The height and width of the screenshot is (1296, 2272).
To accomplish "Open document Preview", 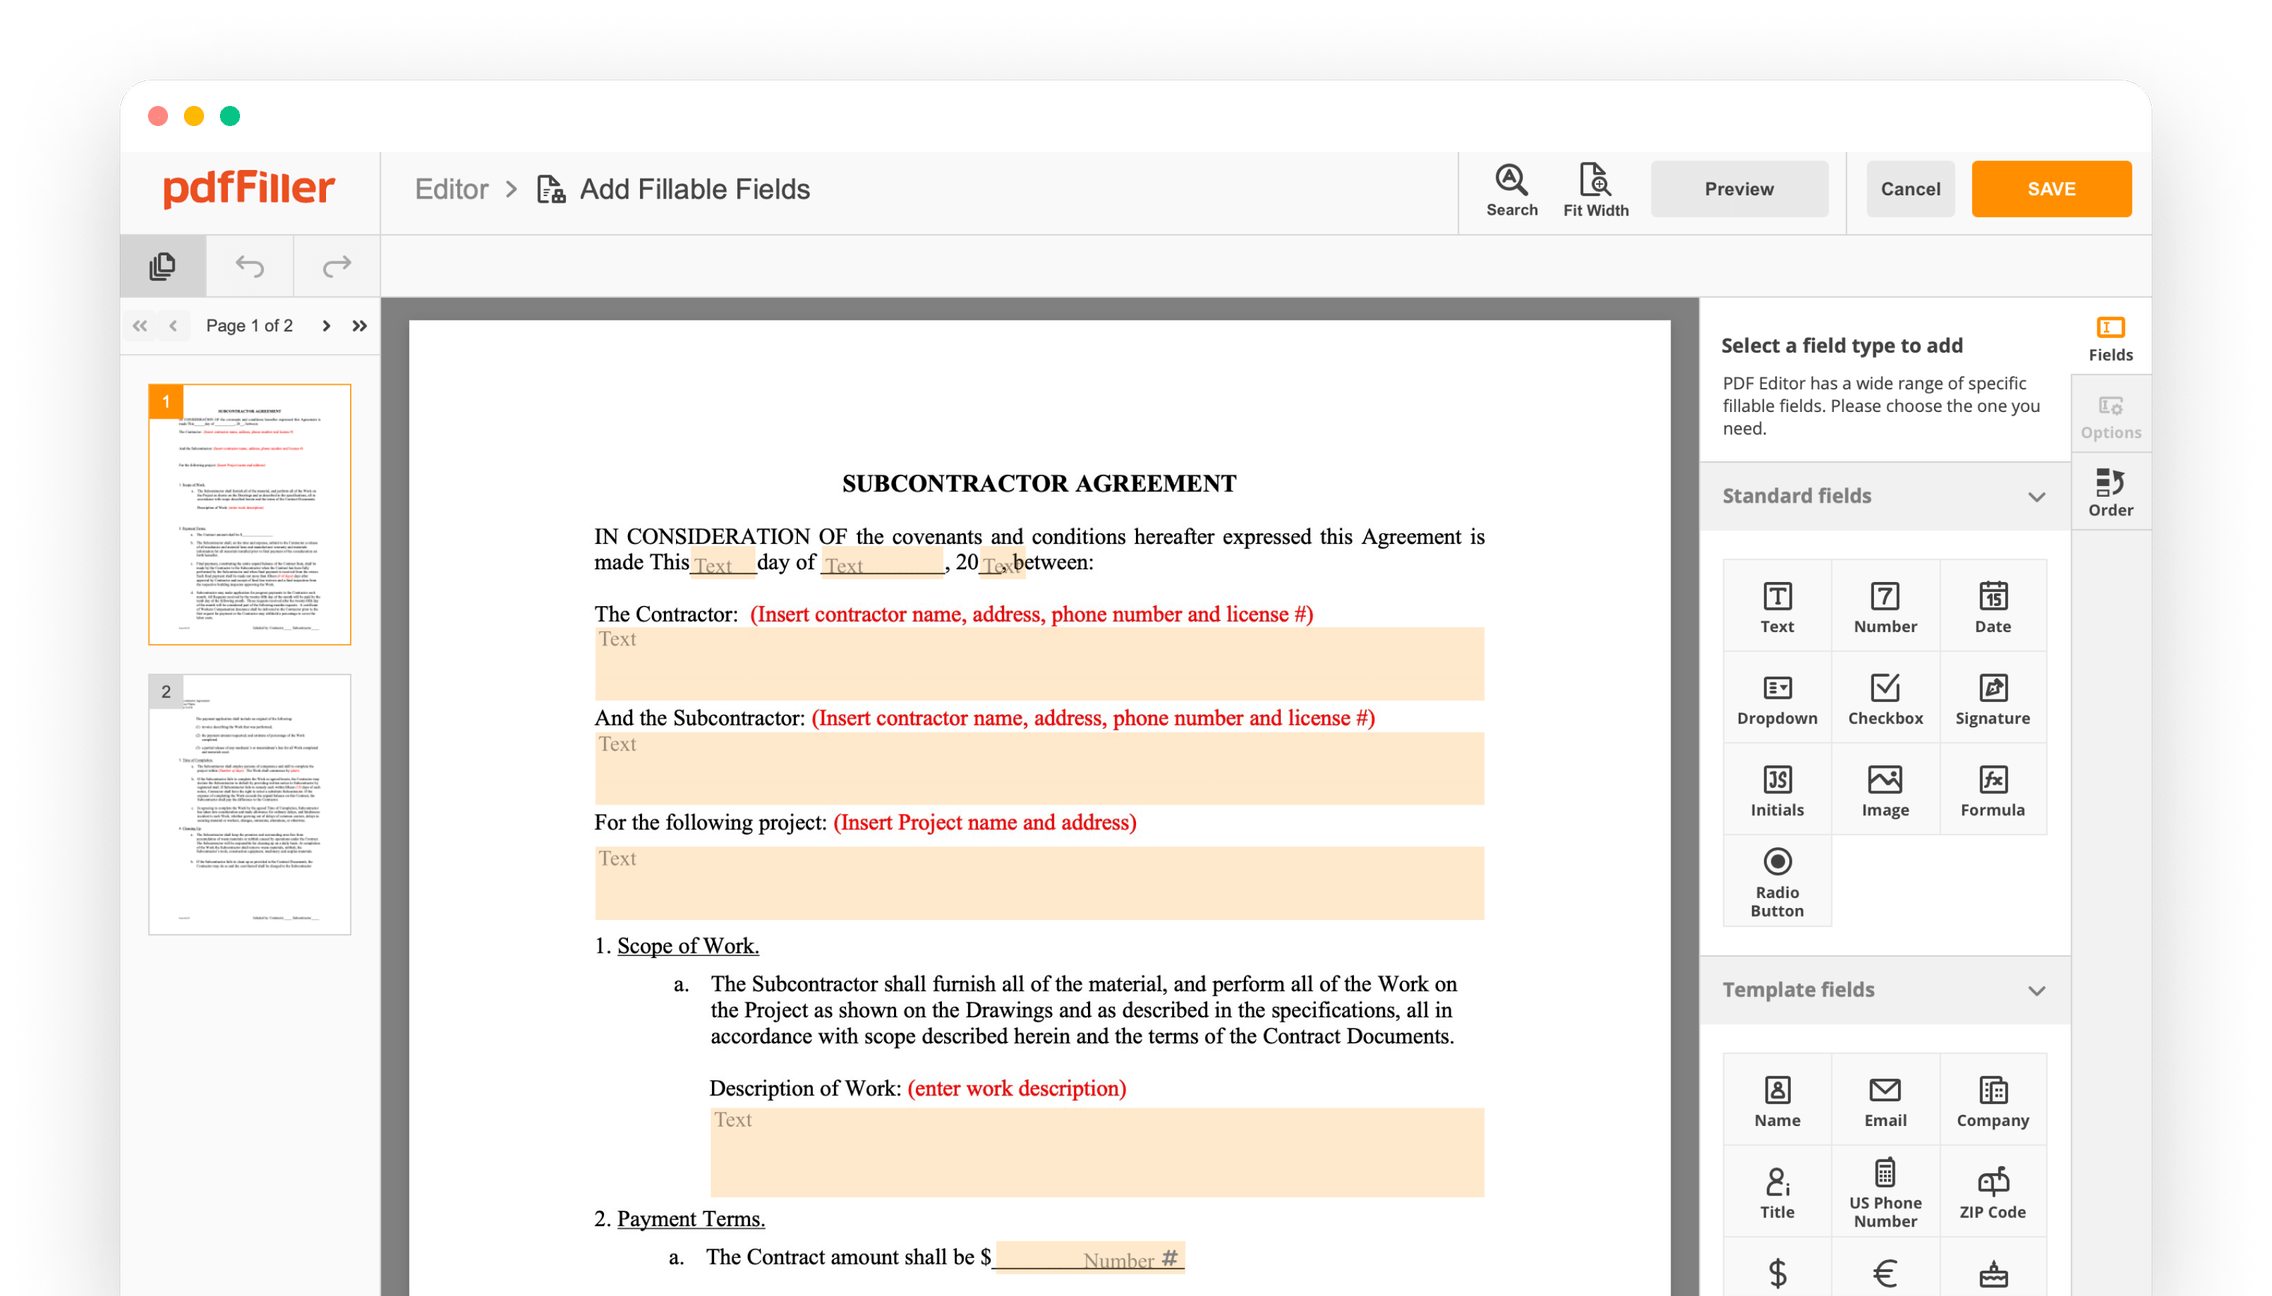I will pyautogui.click(x=1740, y=188).
